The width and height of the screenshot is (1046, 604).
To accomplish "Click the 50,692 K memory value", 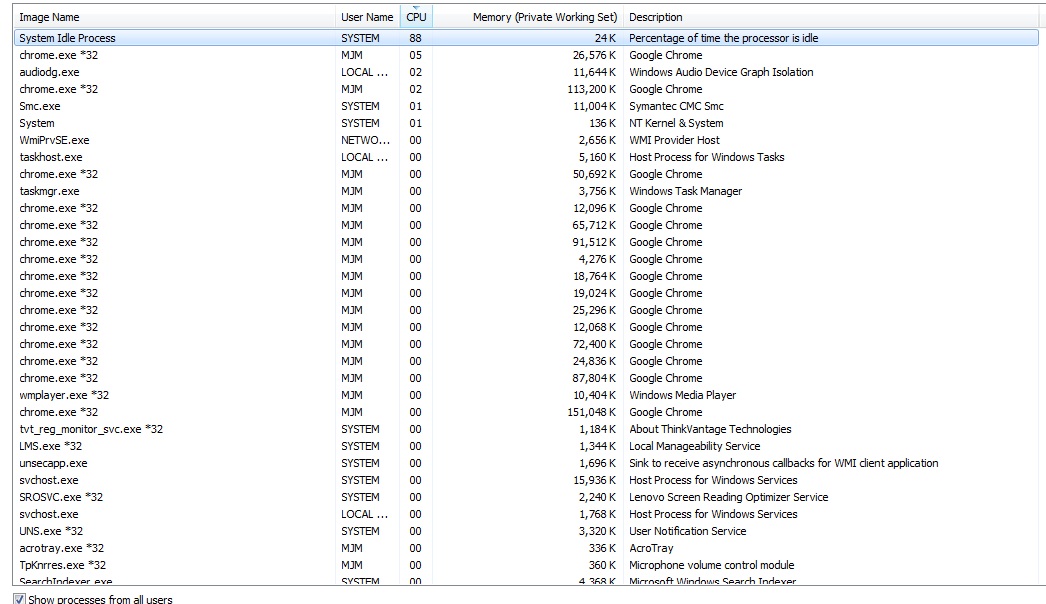I will pyautogui.click(x=594, y=174).
